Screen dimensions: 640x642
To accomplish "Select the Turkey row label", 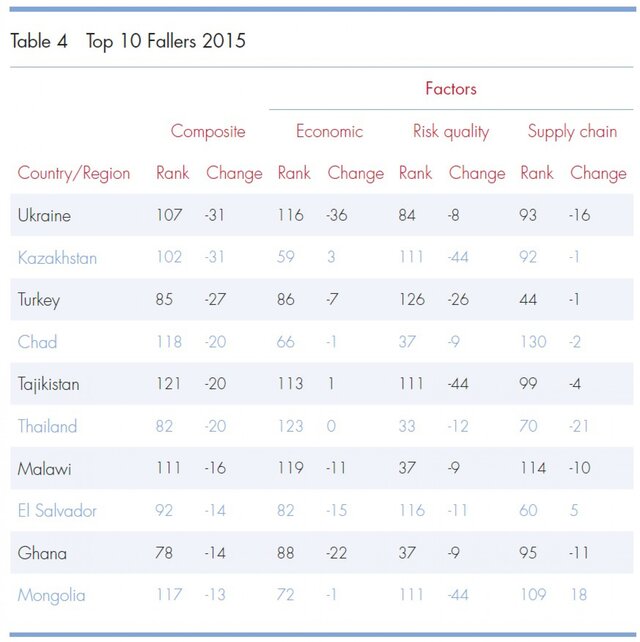I will click(38, 301).
